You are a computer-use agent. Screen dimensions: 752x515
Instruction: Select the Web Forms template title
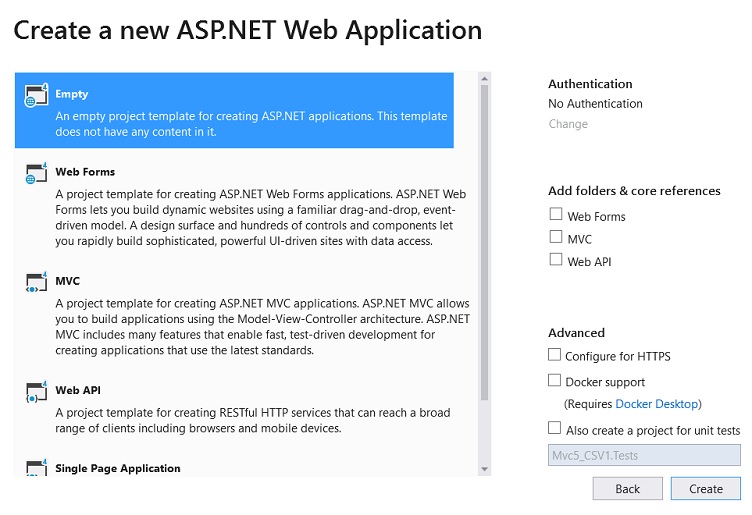click(x=85, y=172)
